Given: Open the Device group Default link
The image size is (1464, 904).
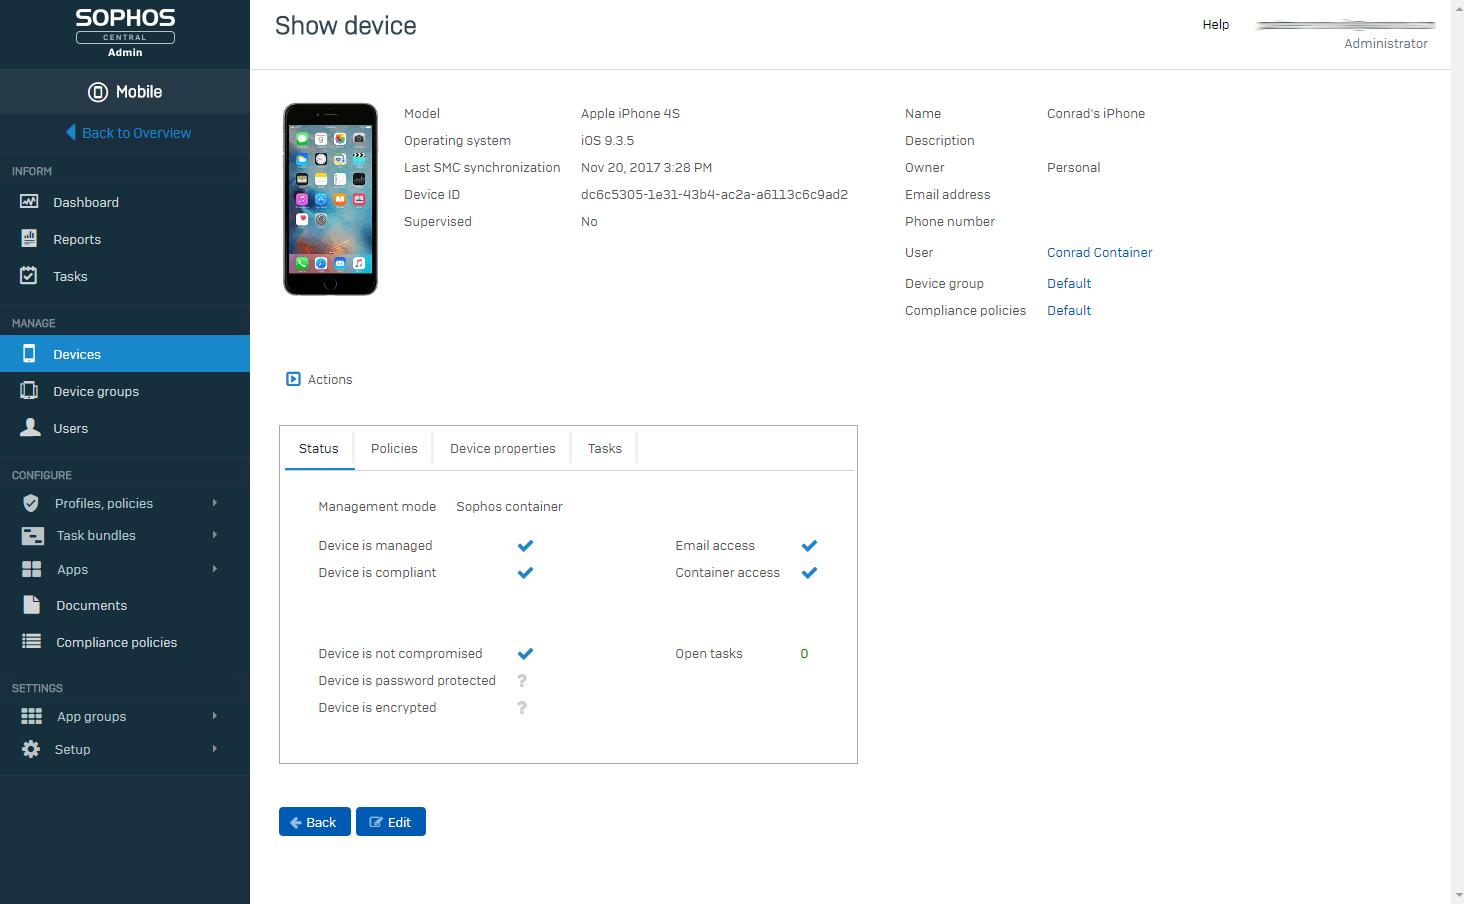Looking at the screenshot, I should (1068, 284).
